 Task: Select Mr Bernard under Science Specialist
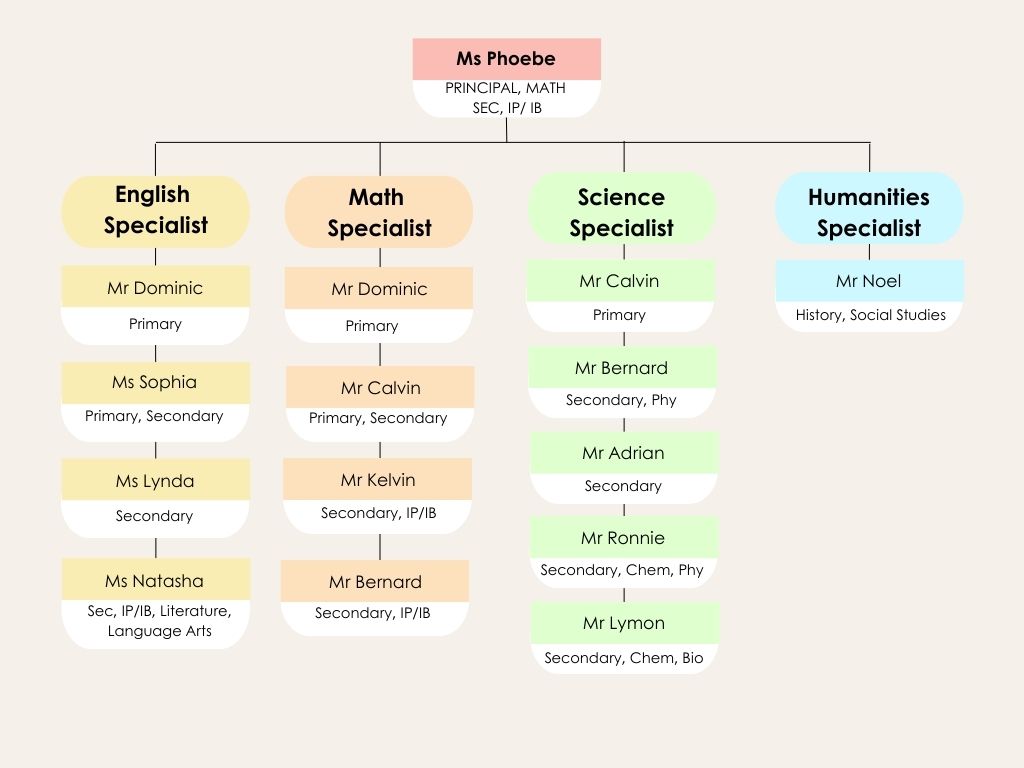(x=622, y=382)
